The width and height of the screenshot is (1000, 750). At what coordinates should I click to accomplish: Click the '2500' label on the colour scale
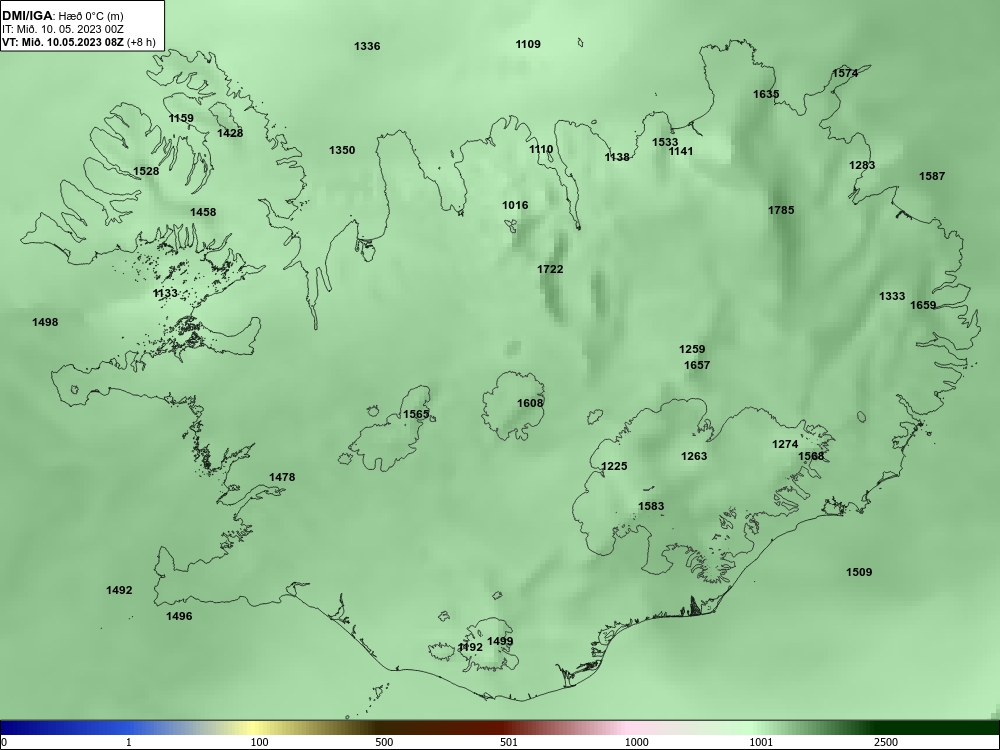(x=886, y=742)
